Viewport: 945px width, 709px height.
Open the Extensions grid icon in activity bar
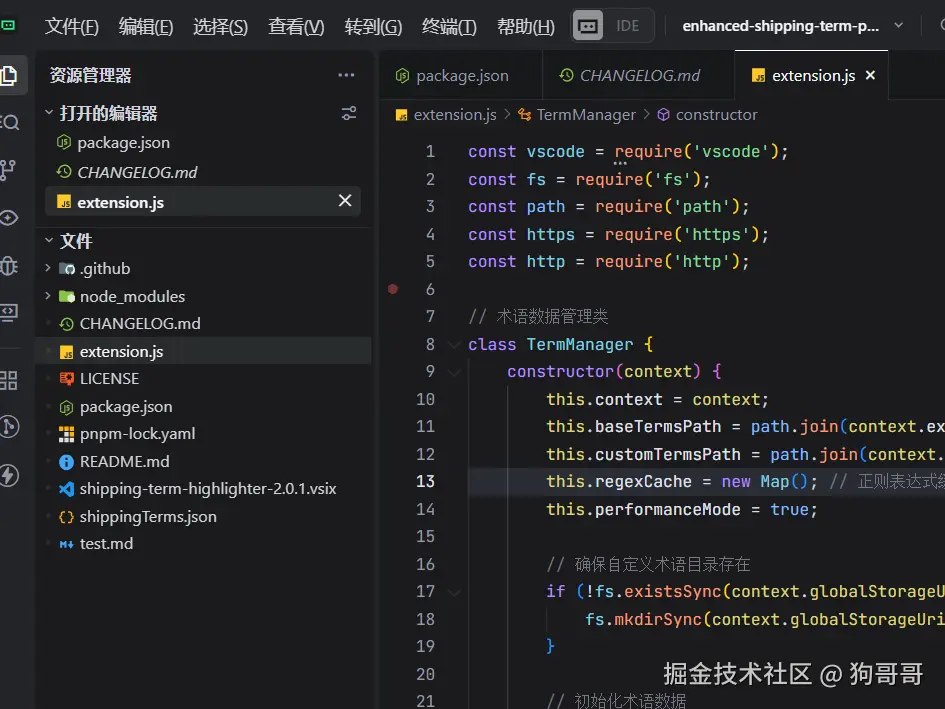pos(9,380)
